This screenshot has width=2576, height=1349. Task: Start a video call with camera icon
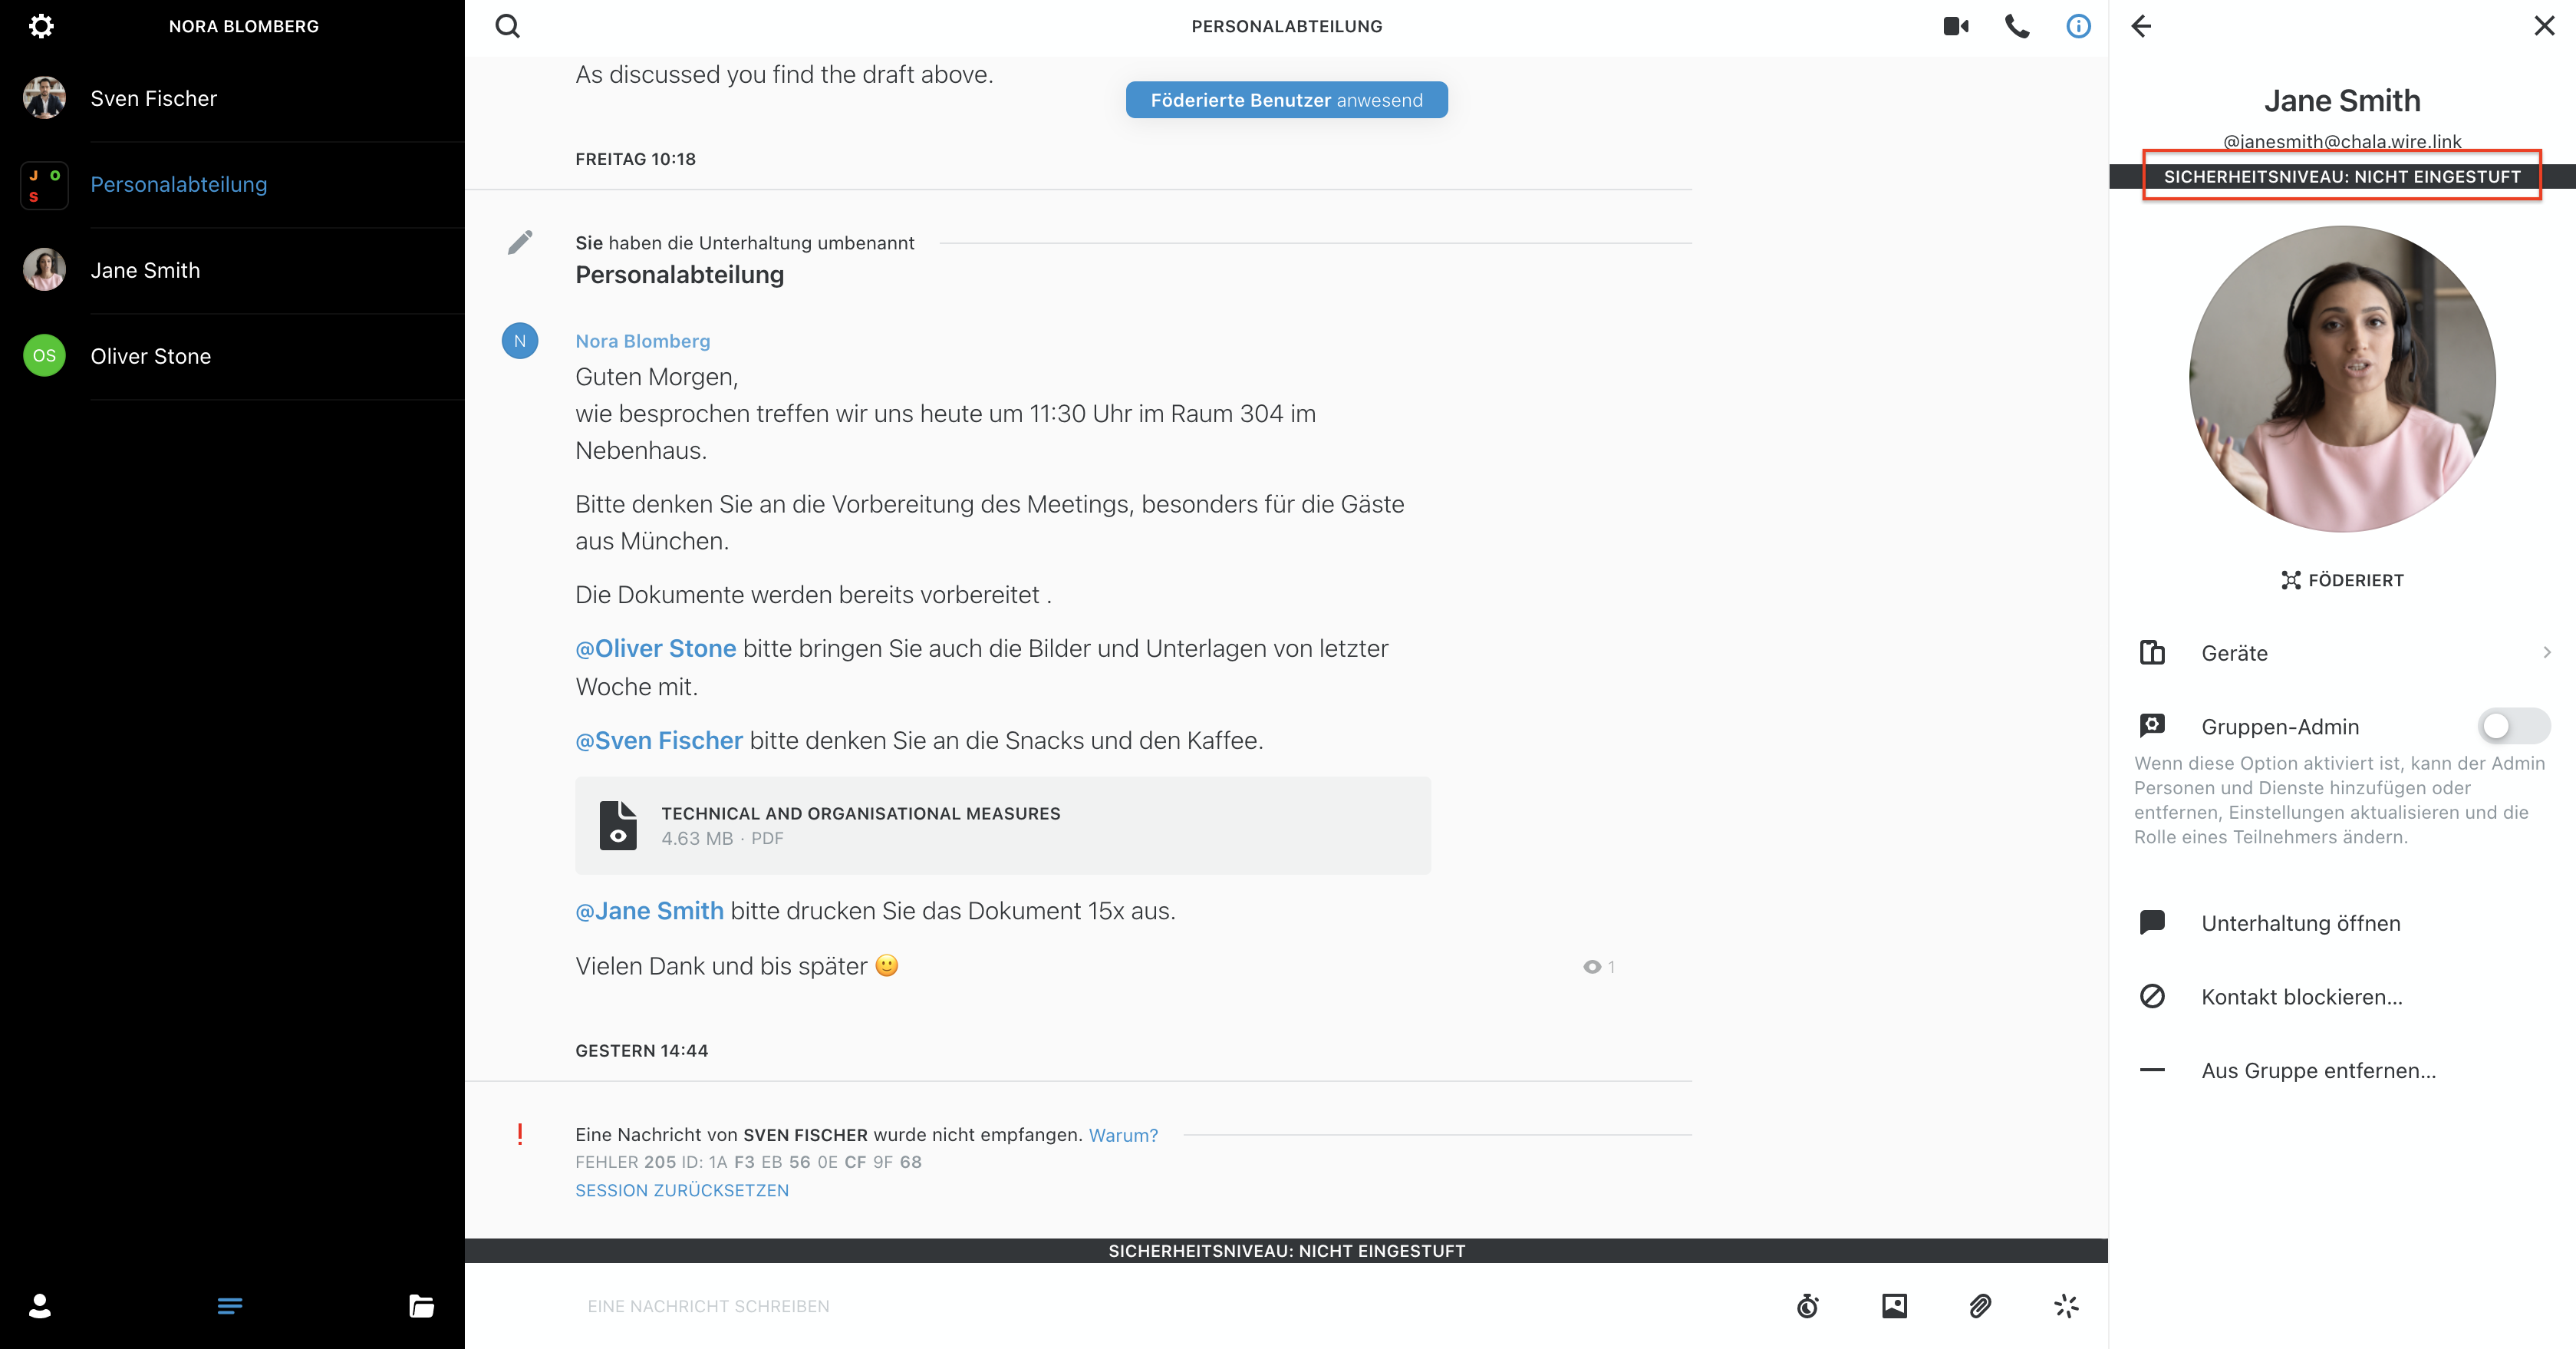[x=1956, y=26]
